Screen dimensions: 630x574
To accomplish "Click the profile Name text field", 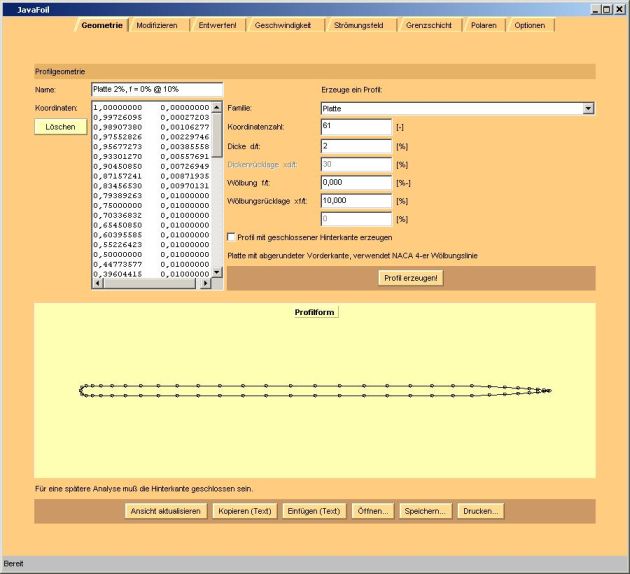I will click(x=156, y=90).
